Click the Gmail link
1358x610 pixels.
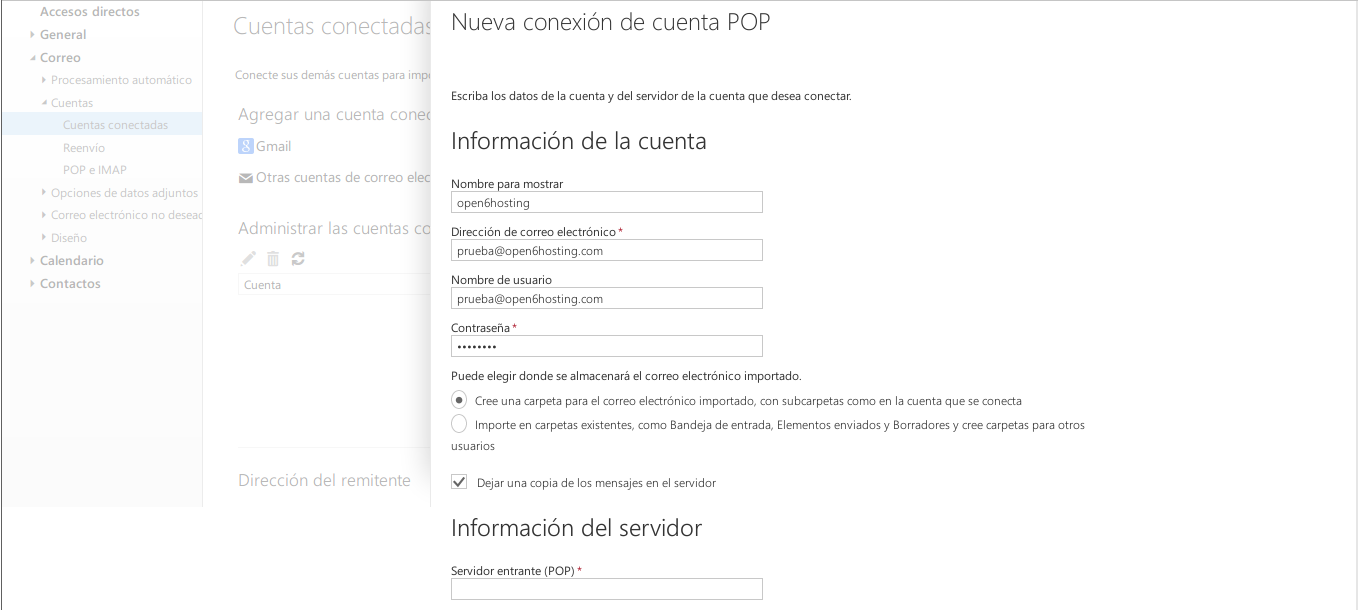click(x=273, y=146)
